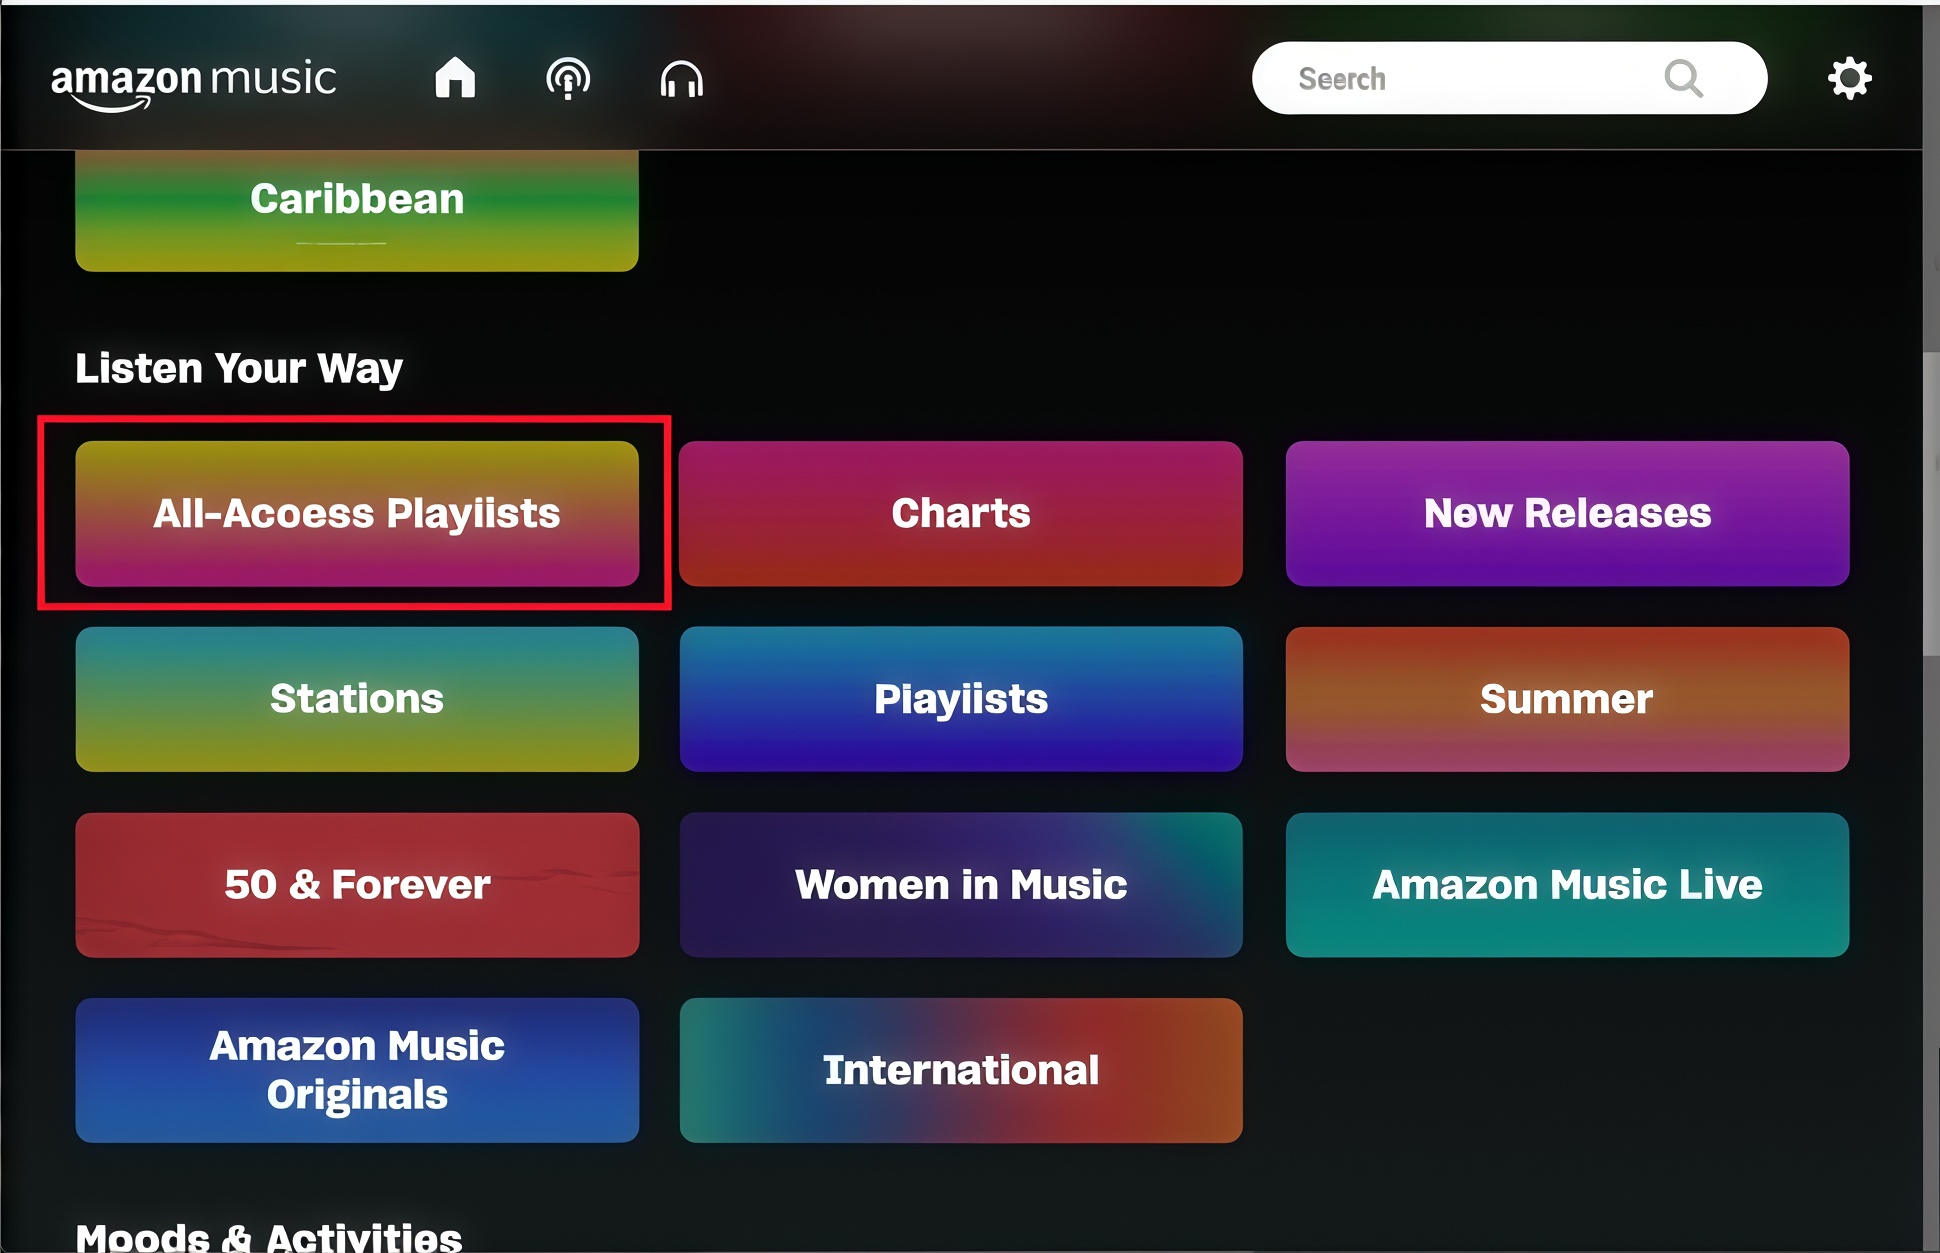Open the Women in Music tile
The height and width of the screenshot is (1253, 1940).
[x=961, y=885]
